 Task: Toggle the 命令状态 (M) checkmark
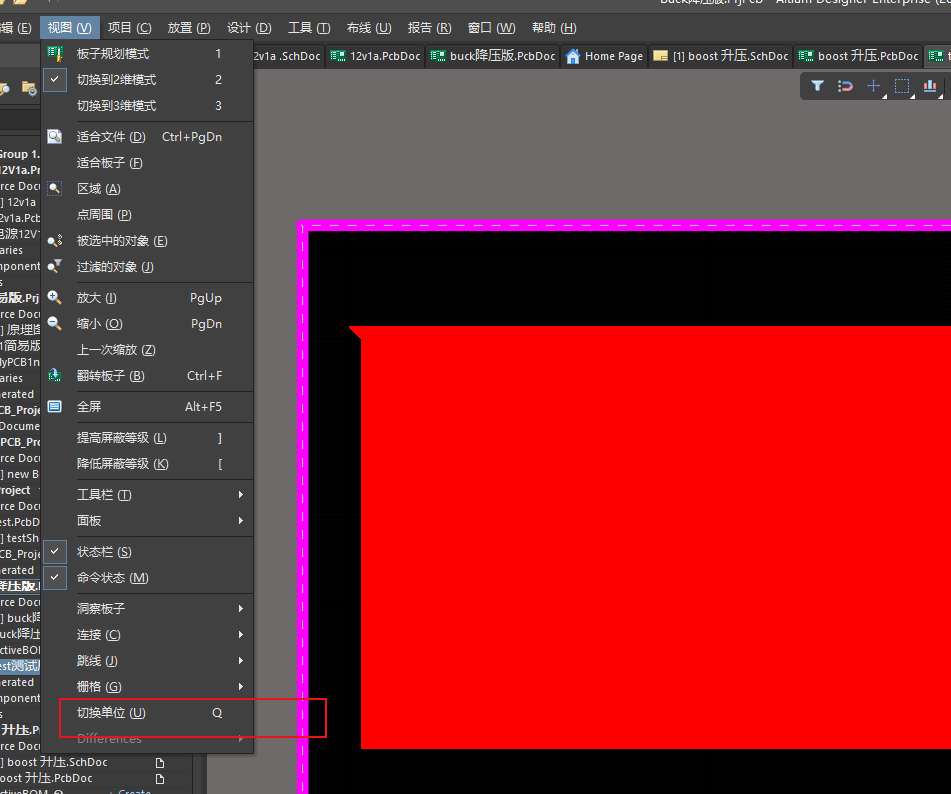[x=55, y=577]
